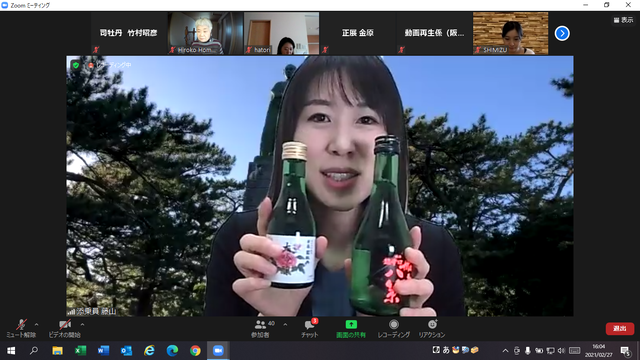The image size is (640, 360).
Task: Start video with ビデオの開始 button
Action: [64, 329]
